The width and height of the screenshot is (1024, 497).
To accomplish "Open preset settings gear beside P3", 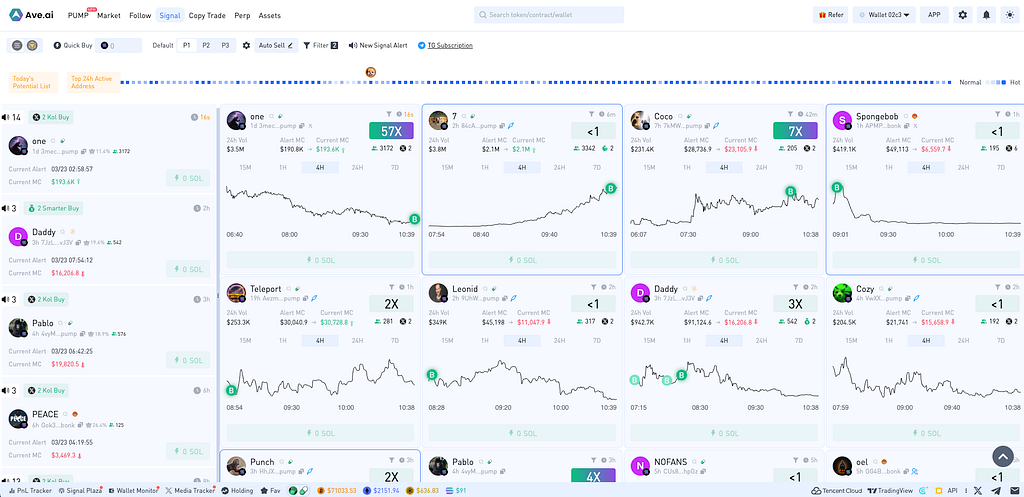I will point(246,46).
